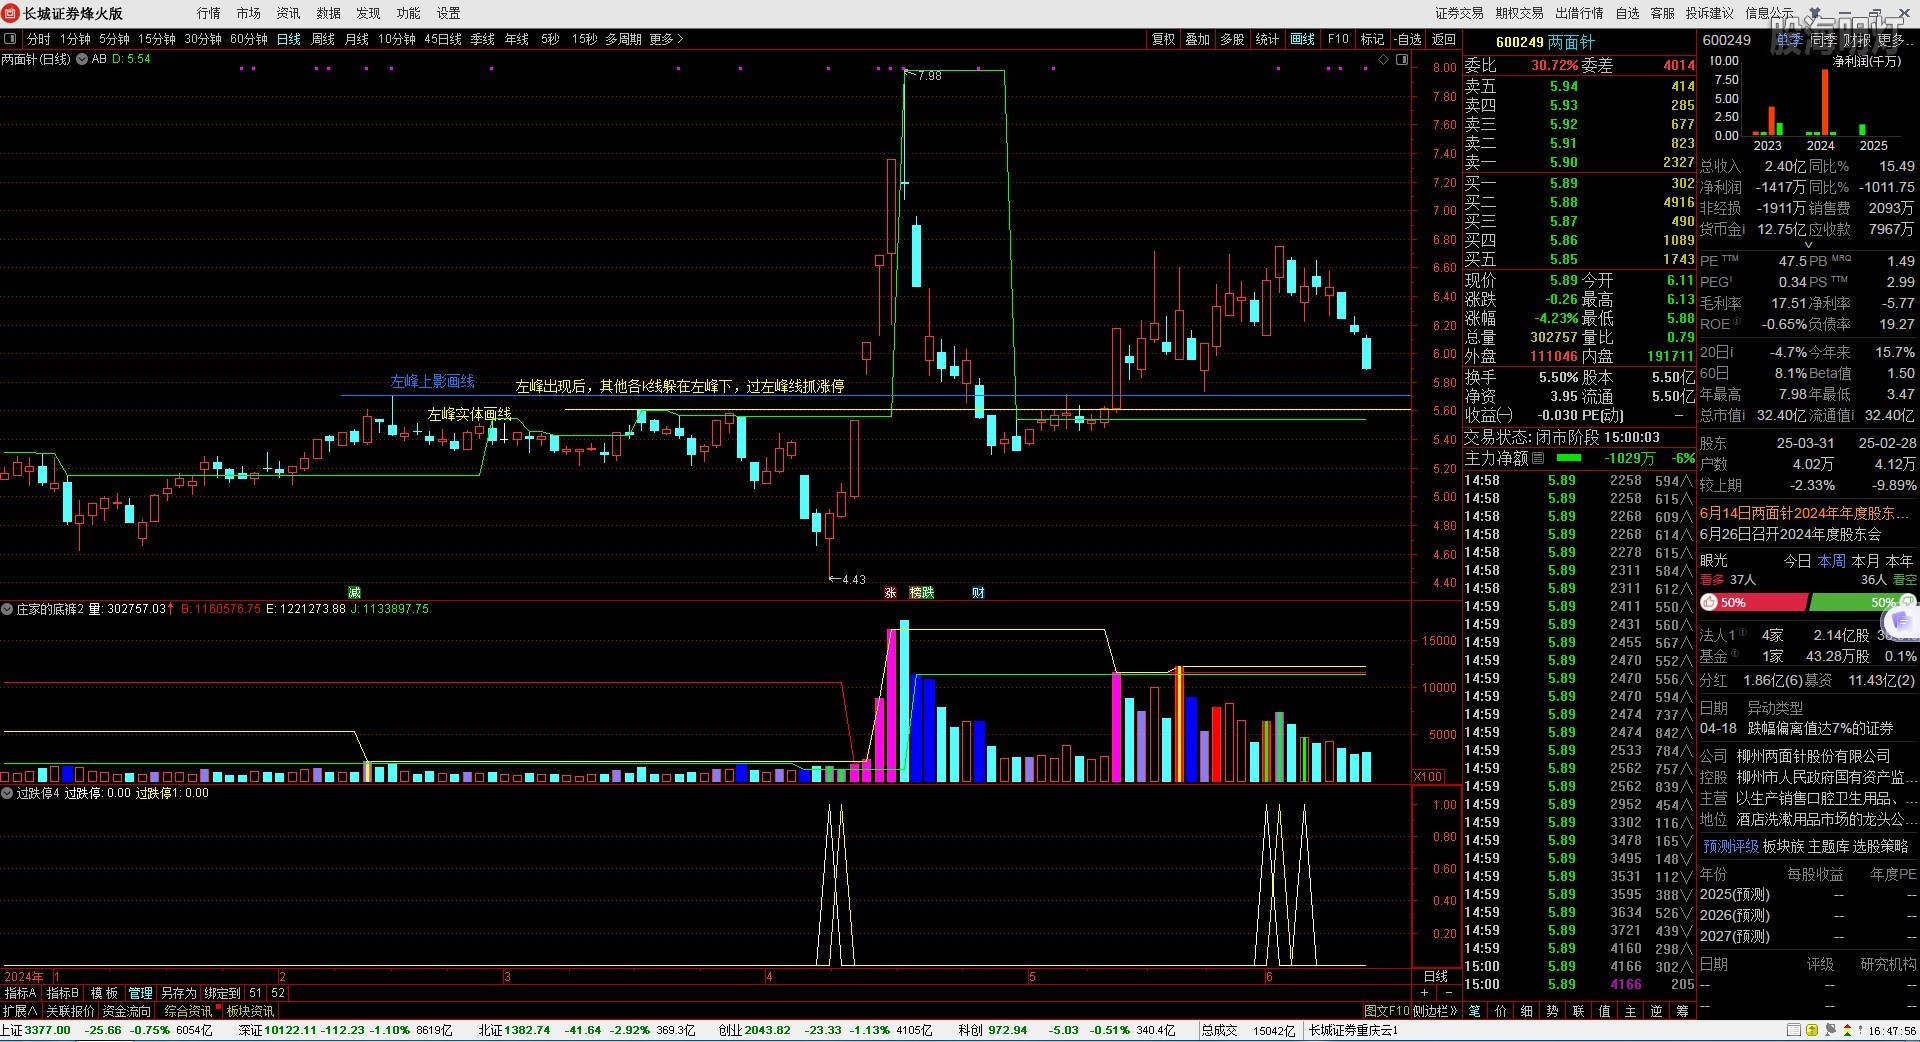Click the 价 price tab icon
The height and width of the screenshot is (1042, 1920).
tap(1500, 1011)
